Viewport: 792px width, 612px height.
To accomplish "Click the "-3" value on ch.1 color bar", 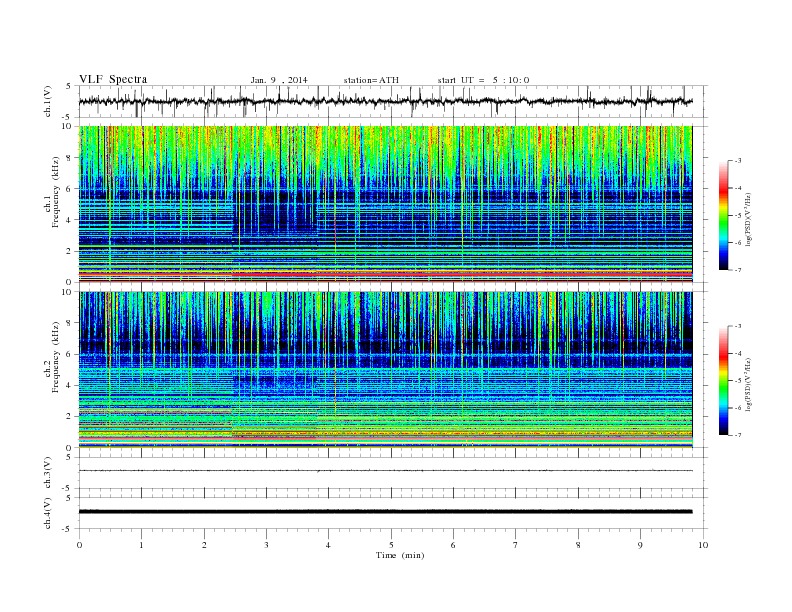I will pyautogui.click(x=737, y=161).
